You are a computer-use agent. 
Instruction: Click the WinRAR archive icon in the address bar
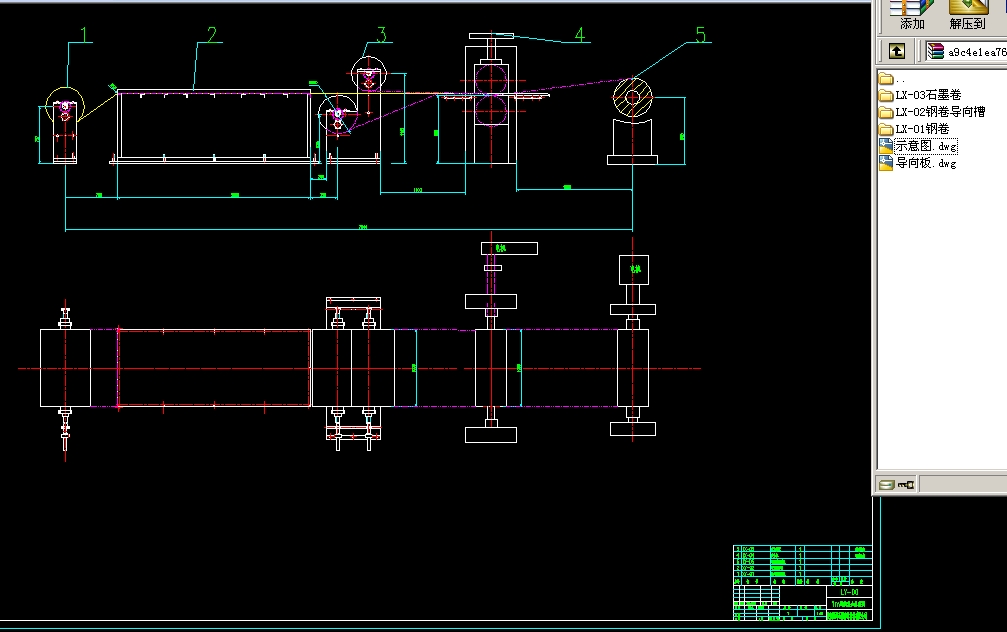point(933,50)
